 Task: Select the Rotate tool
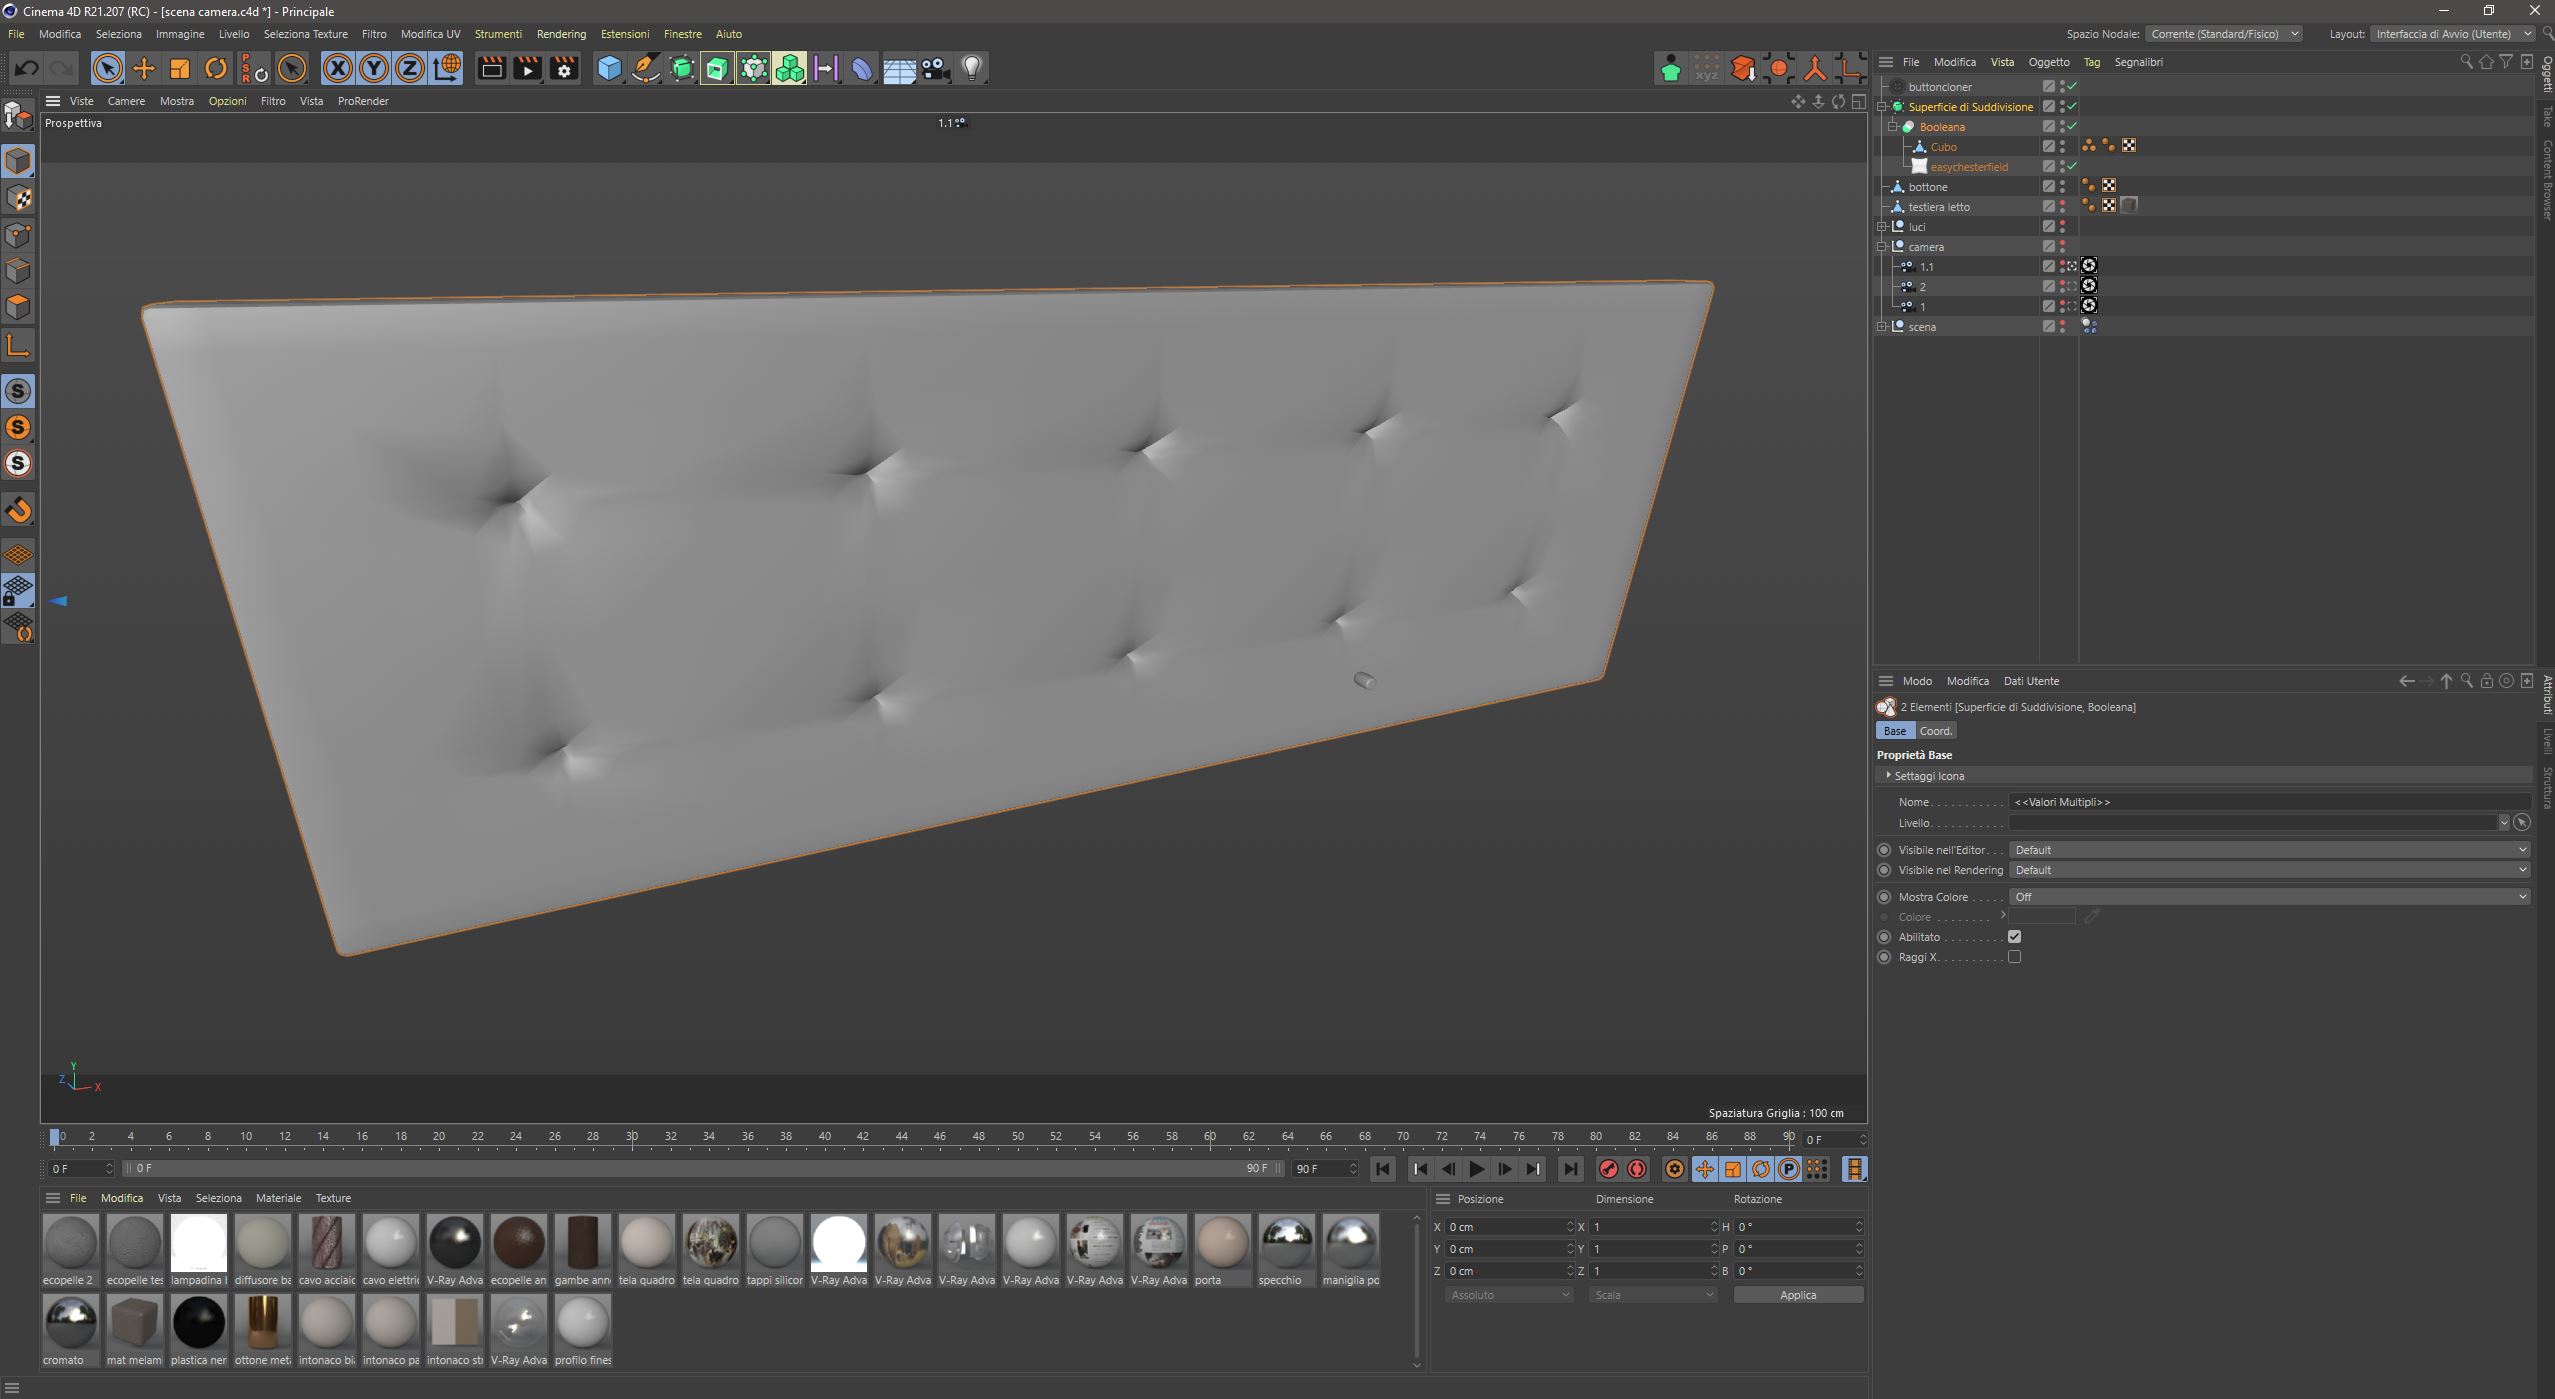[216, 68]
